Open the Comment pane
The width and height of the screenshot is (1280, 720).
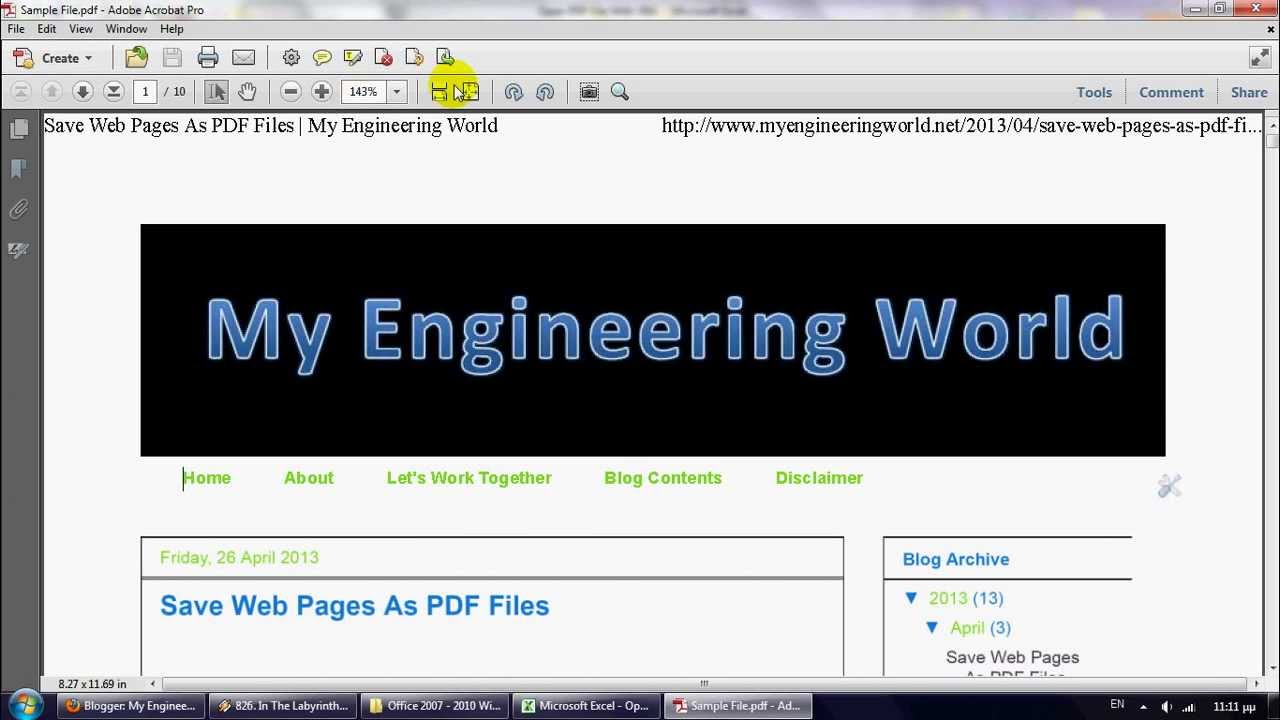pos(1171,92)
